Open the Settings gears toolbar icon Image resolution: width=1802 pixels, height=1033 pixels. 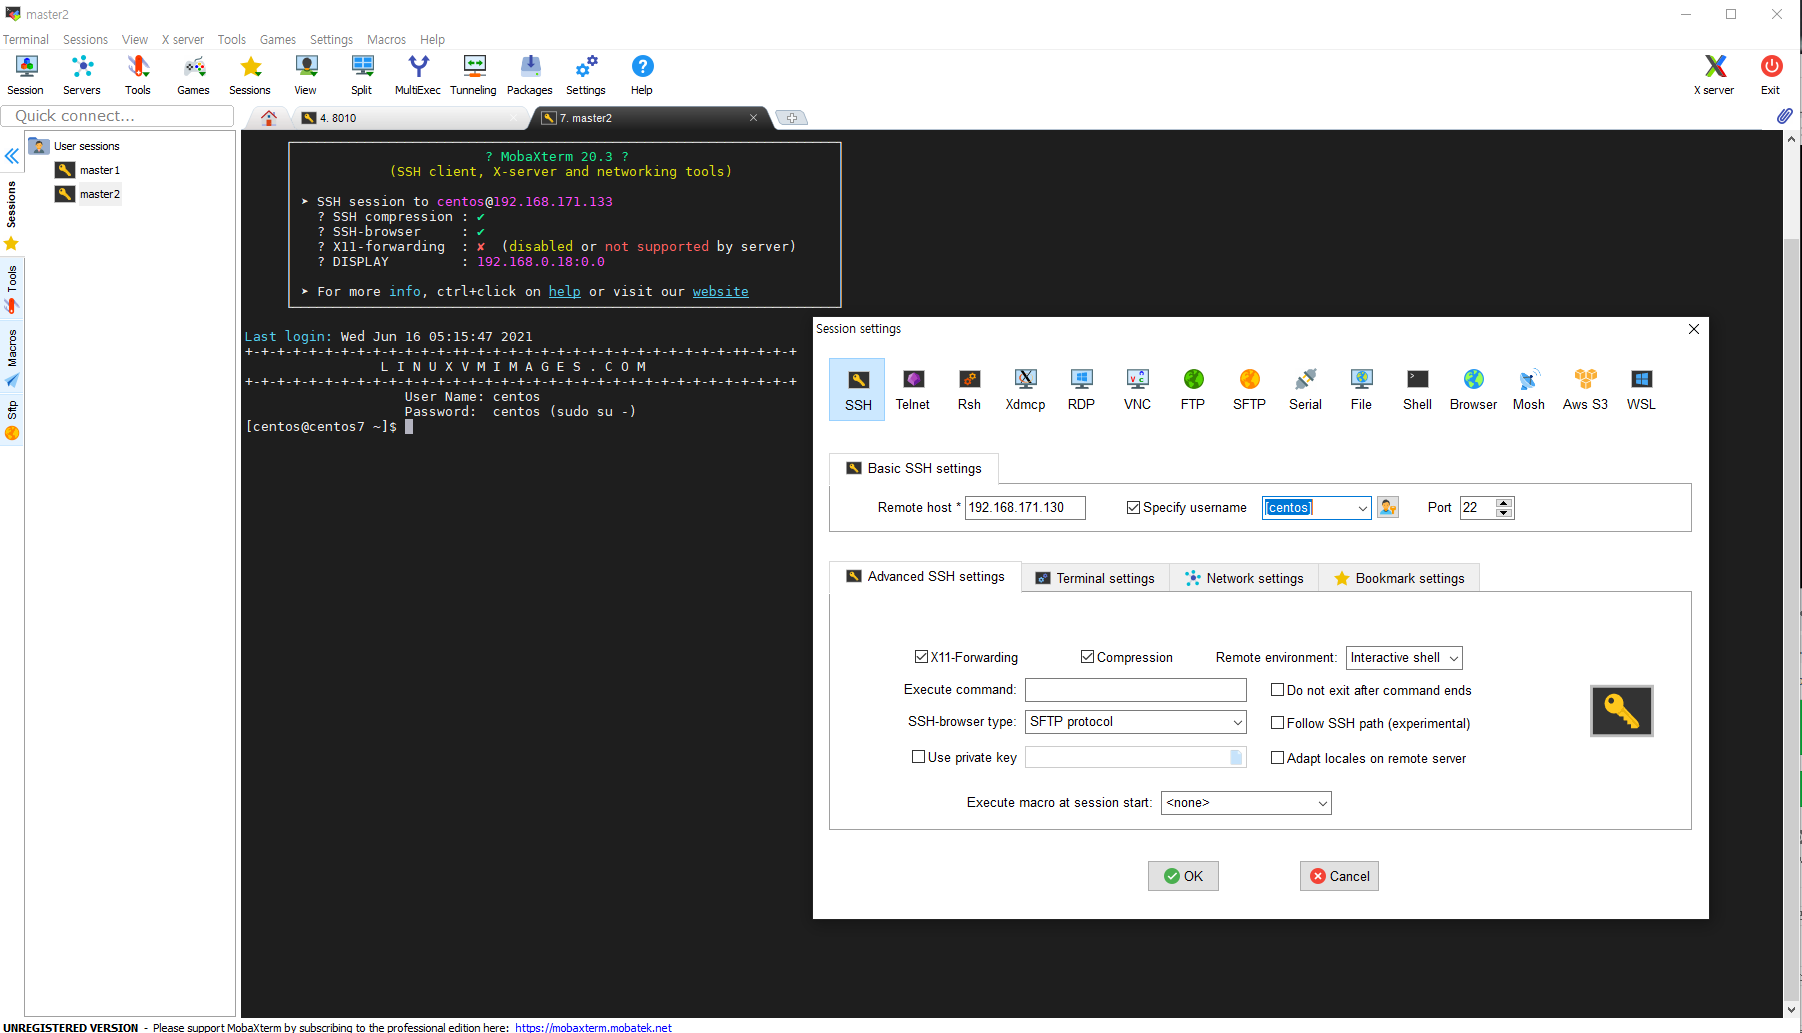point(586,75)
